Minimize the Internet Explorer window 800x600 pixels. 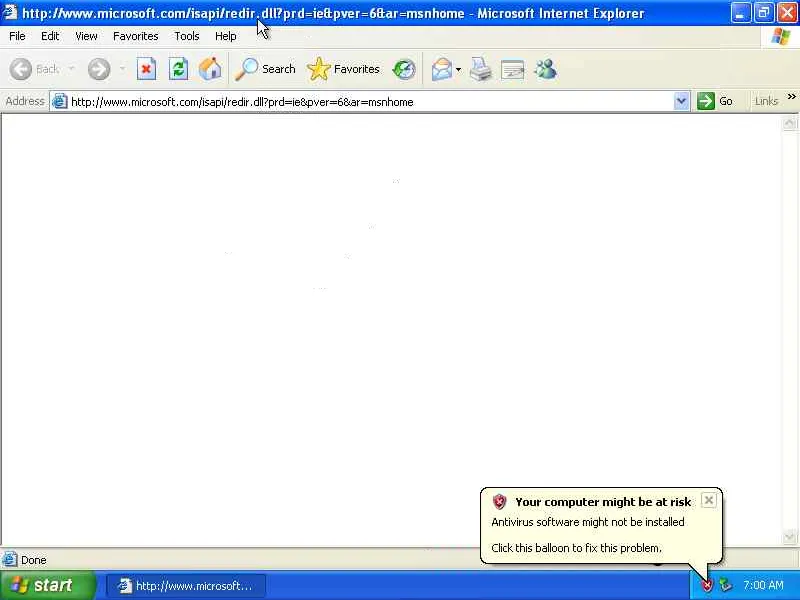(x=741, y=13)
